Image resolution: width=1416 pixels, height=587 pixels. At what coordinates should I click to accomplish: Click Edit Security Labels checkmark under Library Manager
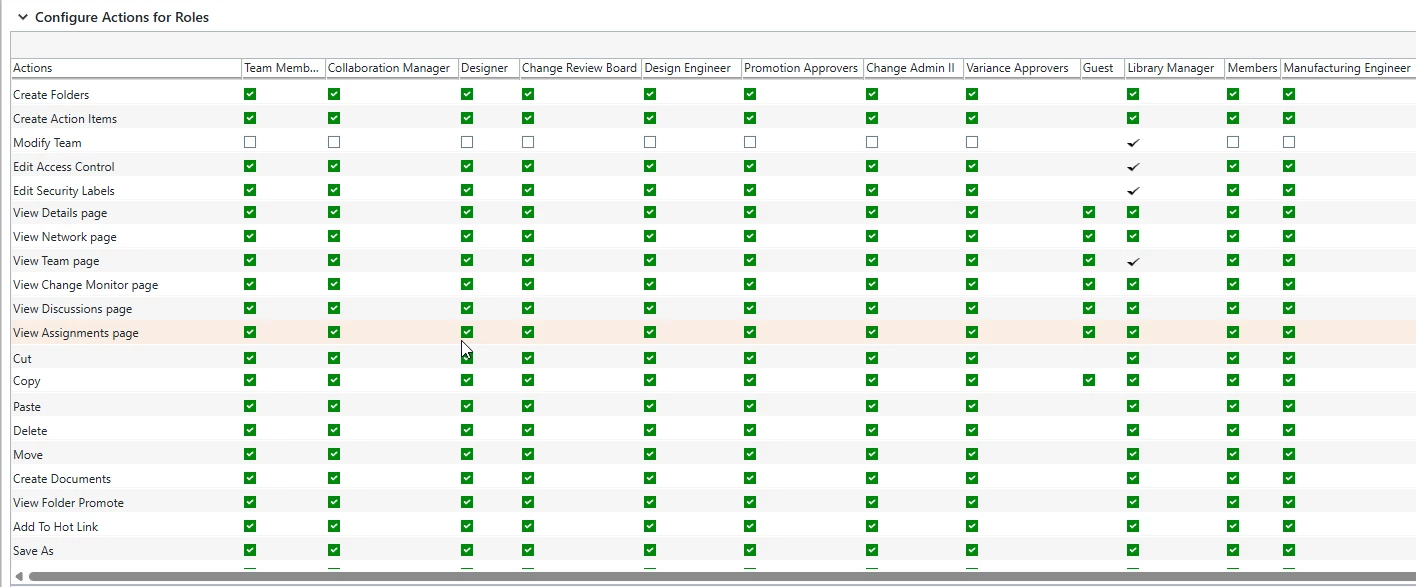1133,191
